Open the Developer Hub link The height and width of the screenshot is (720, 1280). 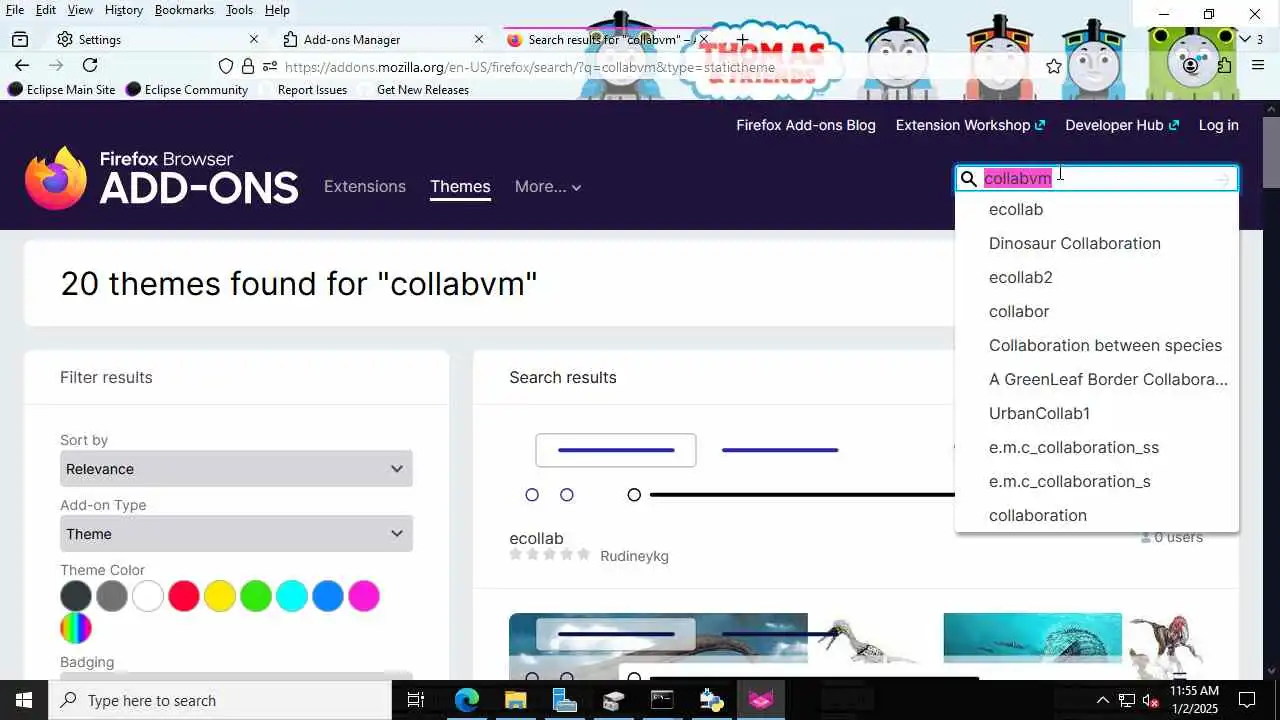tap(1122, 125)
